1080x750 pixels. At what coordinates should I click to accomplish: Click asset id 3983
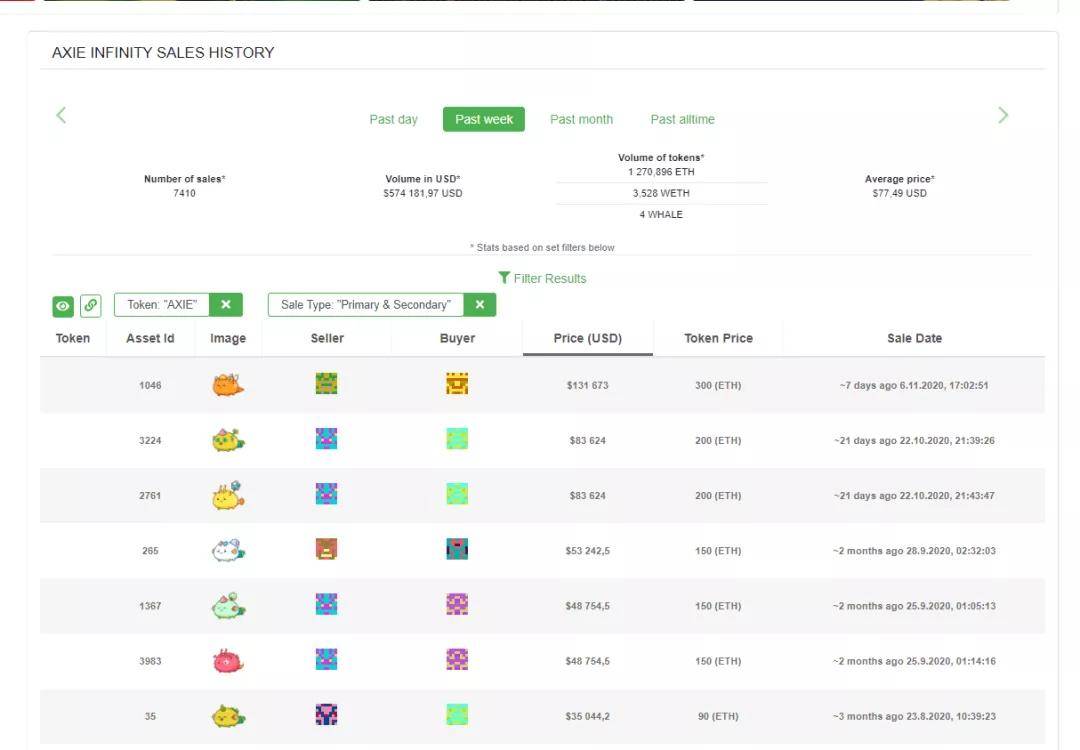tap(150, 661)
